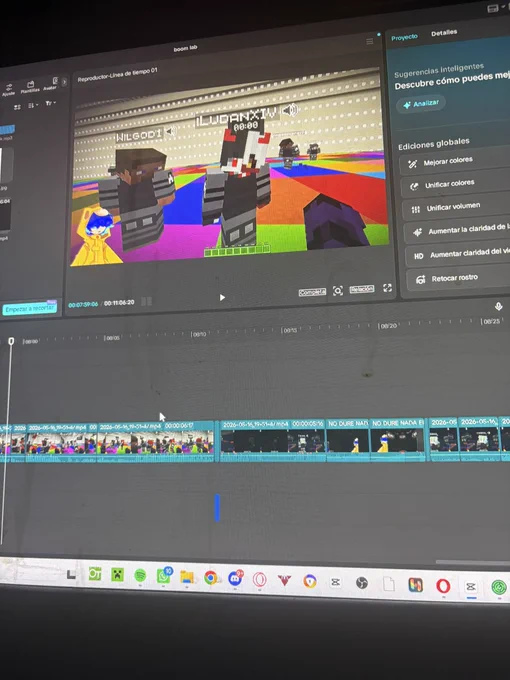Open the blank document icon in taskbar
The width and height of the screenshot is (510, 680).
coord(389,584)
